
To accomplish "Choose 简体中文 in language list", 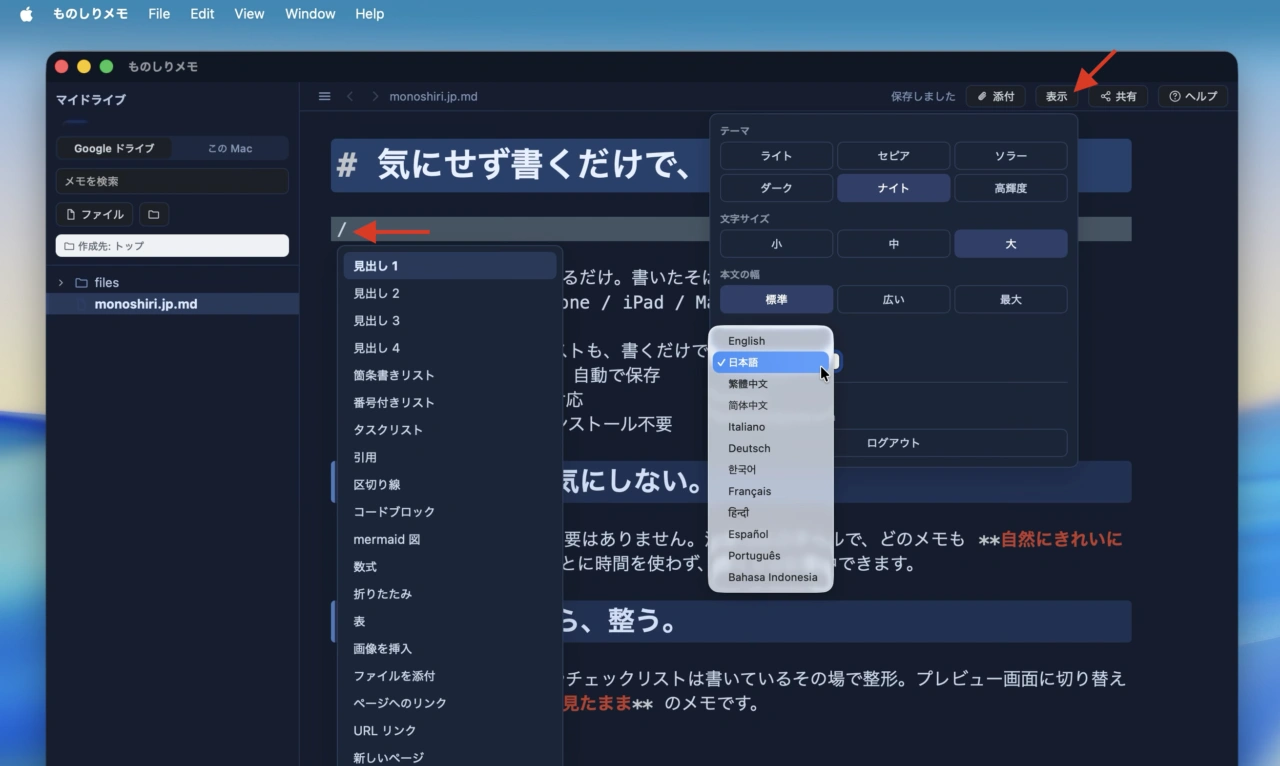I will [771, 405].
